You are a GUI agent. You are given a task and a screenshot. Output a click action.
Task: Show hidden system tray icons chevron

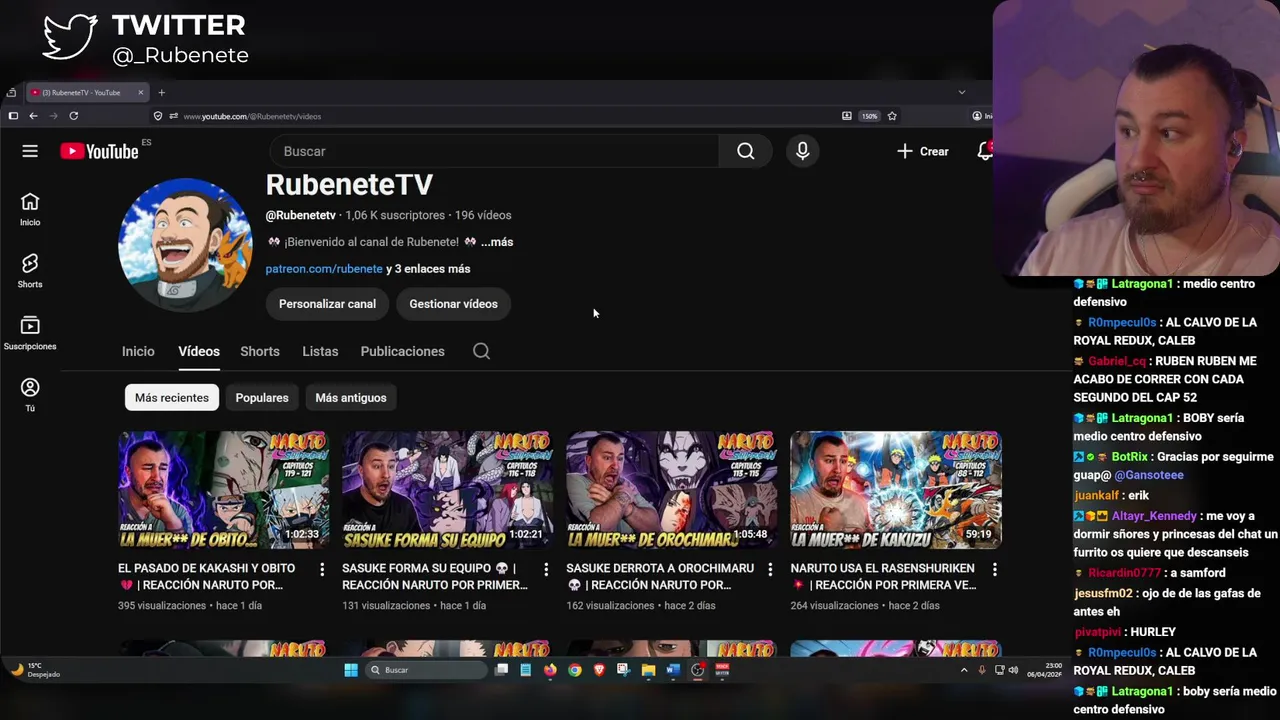tap(964, 670)
